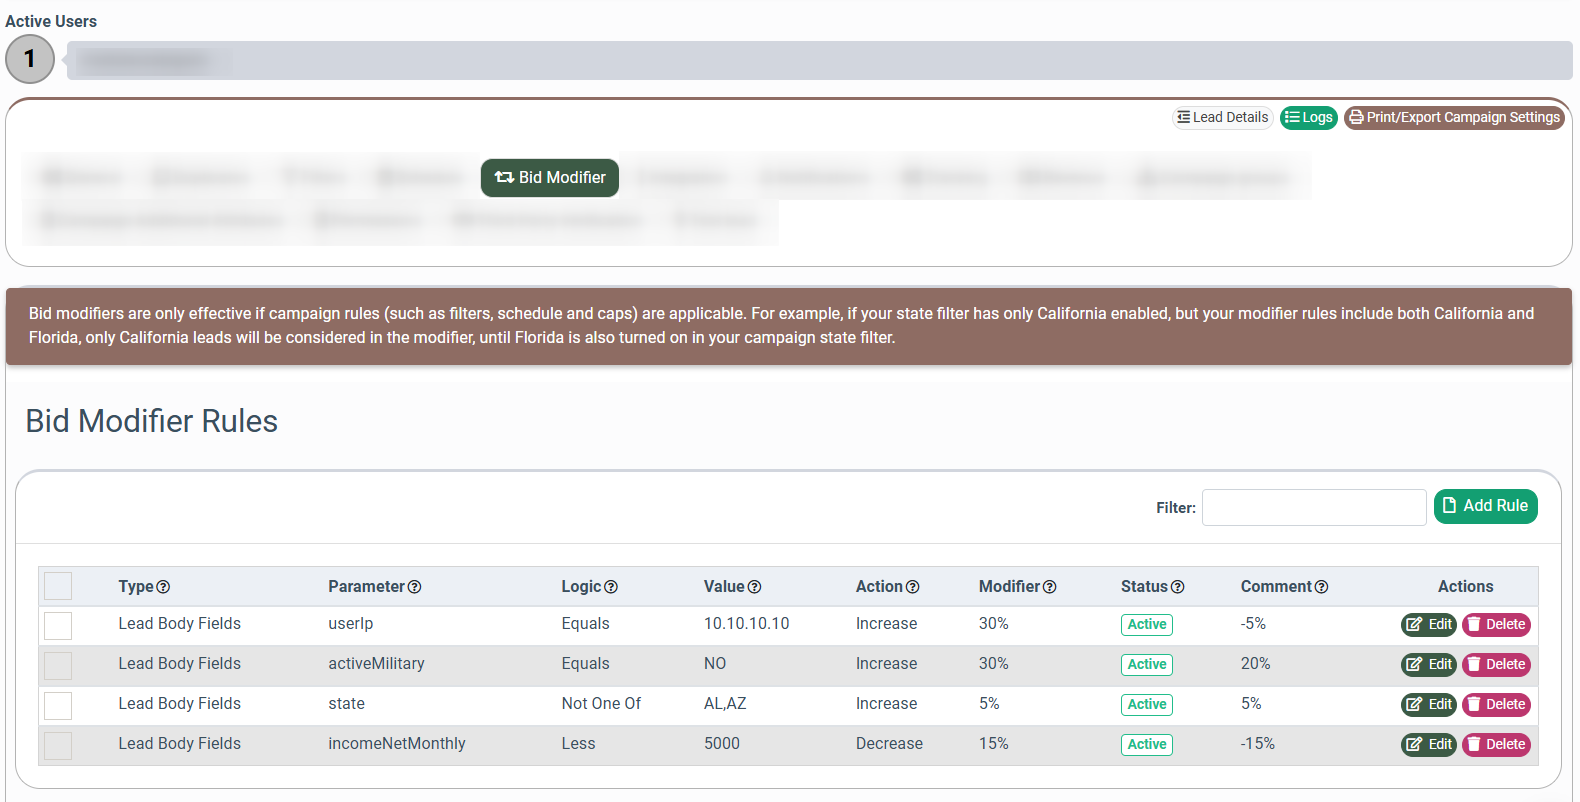Tick the checkbox for the userIp rule
Screen dimensions: 1580x802
click(x=58, y=626)
